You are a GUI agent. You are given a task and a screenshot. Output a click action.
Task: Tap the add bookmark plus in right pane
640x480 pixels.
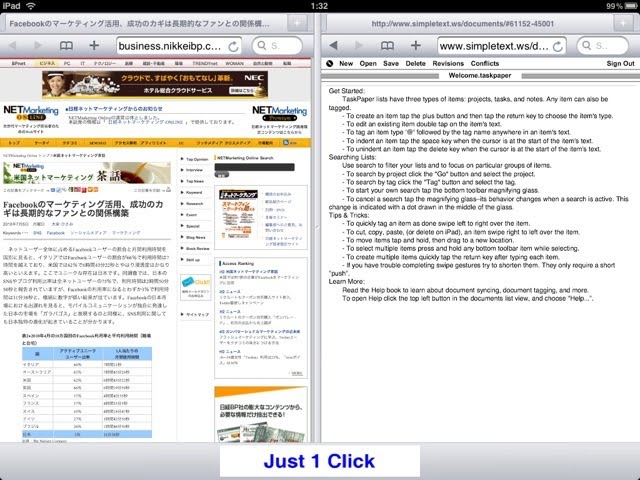point(416,45)
